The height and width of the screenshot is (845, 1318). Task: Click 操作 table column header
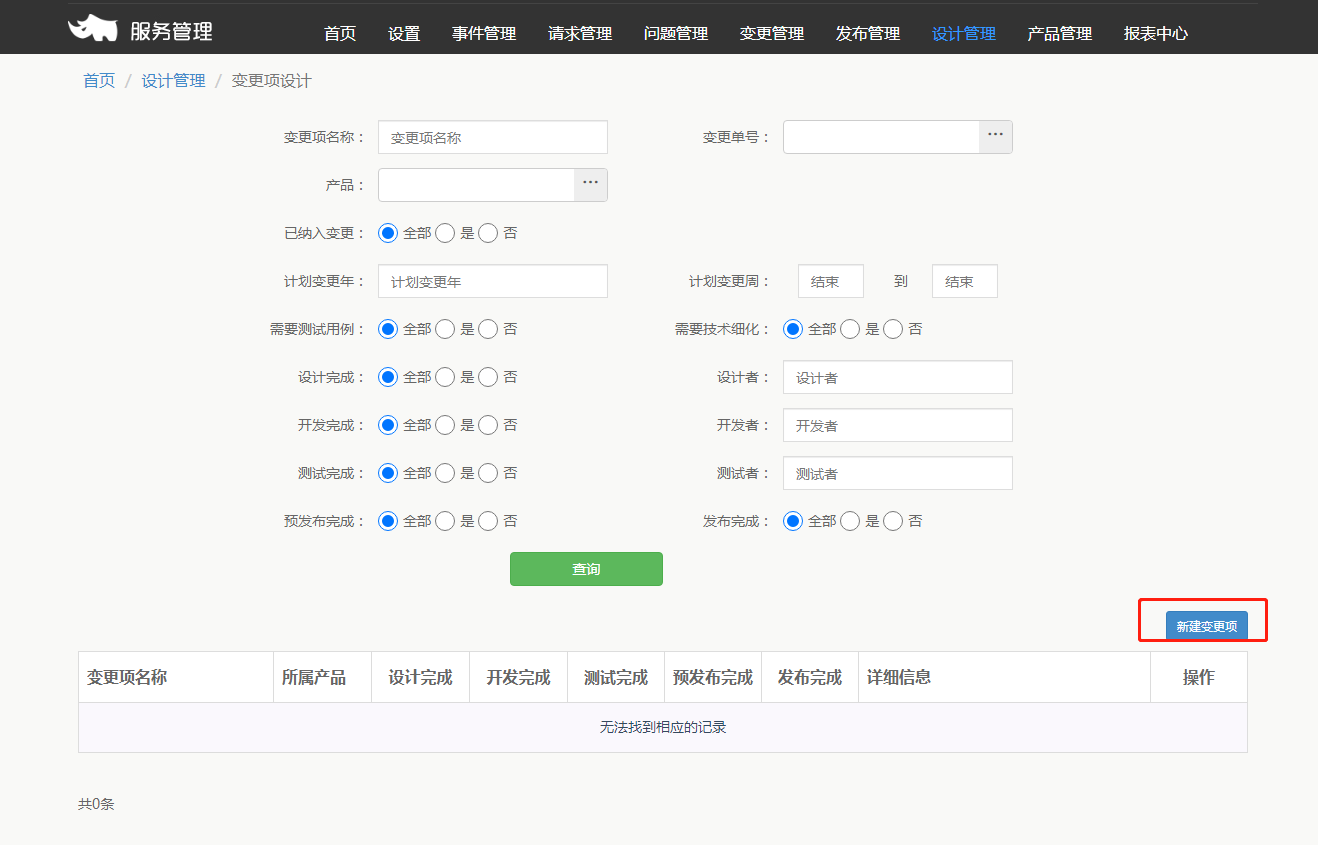coord(1199,677)
